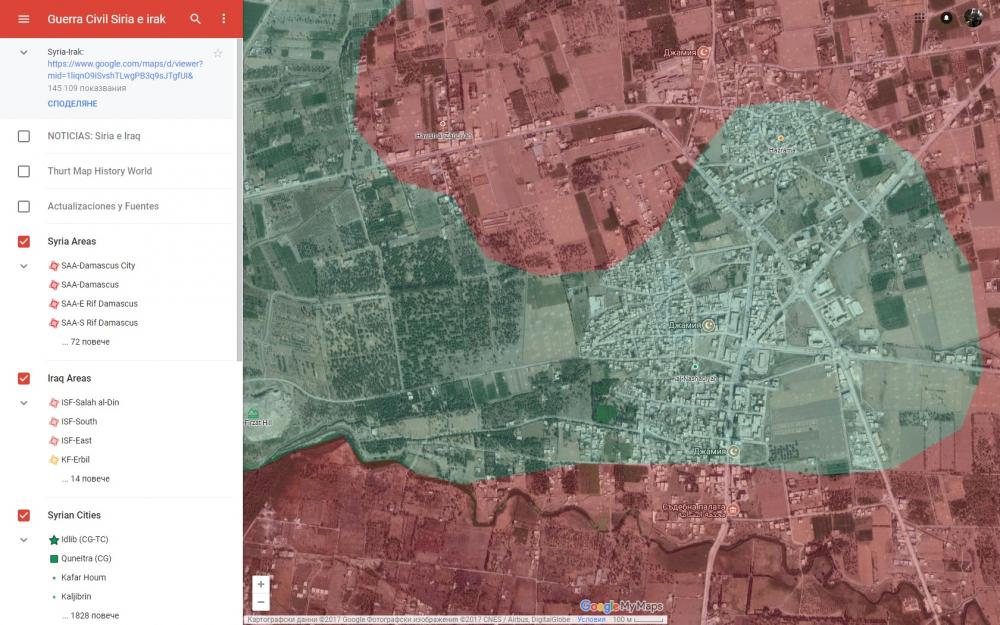This screenshot has height=625, width=1000.
Task: Star this map as a favorite
Action: 218,53
